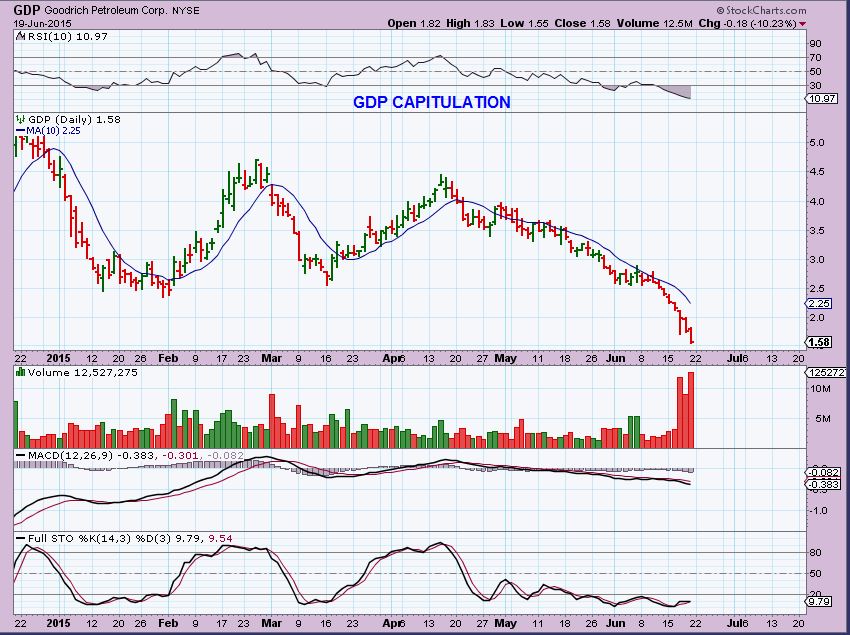Click the 70 RSI axis label

coord(815,57)
